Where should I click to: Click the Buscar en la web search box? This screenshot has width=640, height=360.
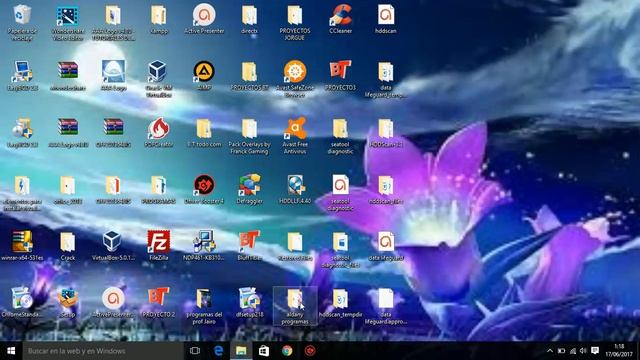tap(103, 351)
